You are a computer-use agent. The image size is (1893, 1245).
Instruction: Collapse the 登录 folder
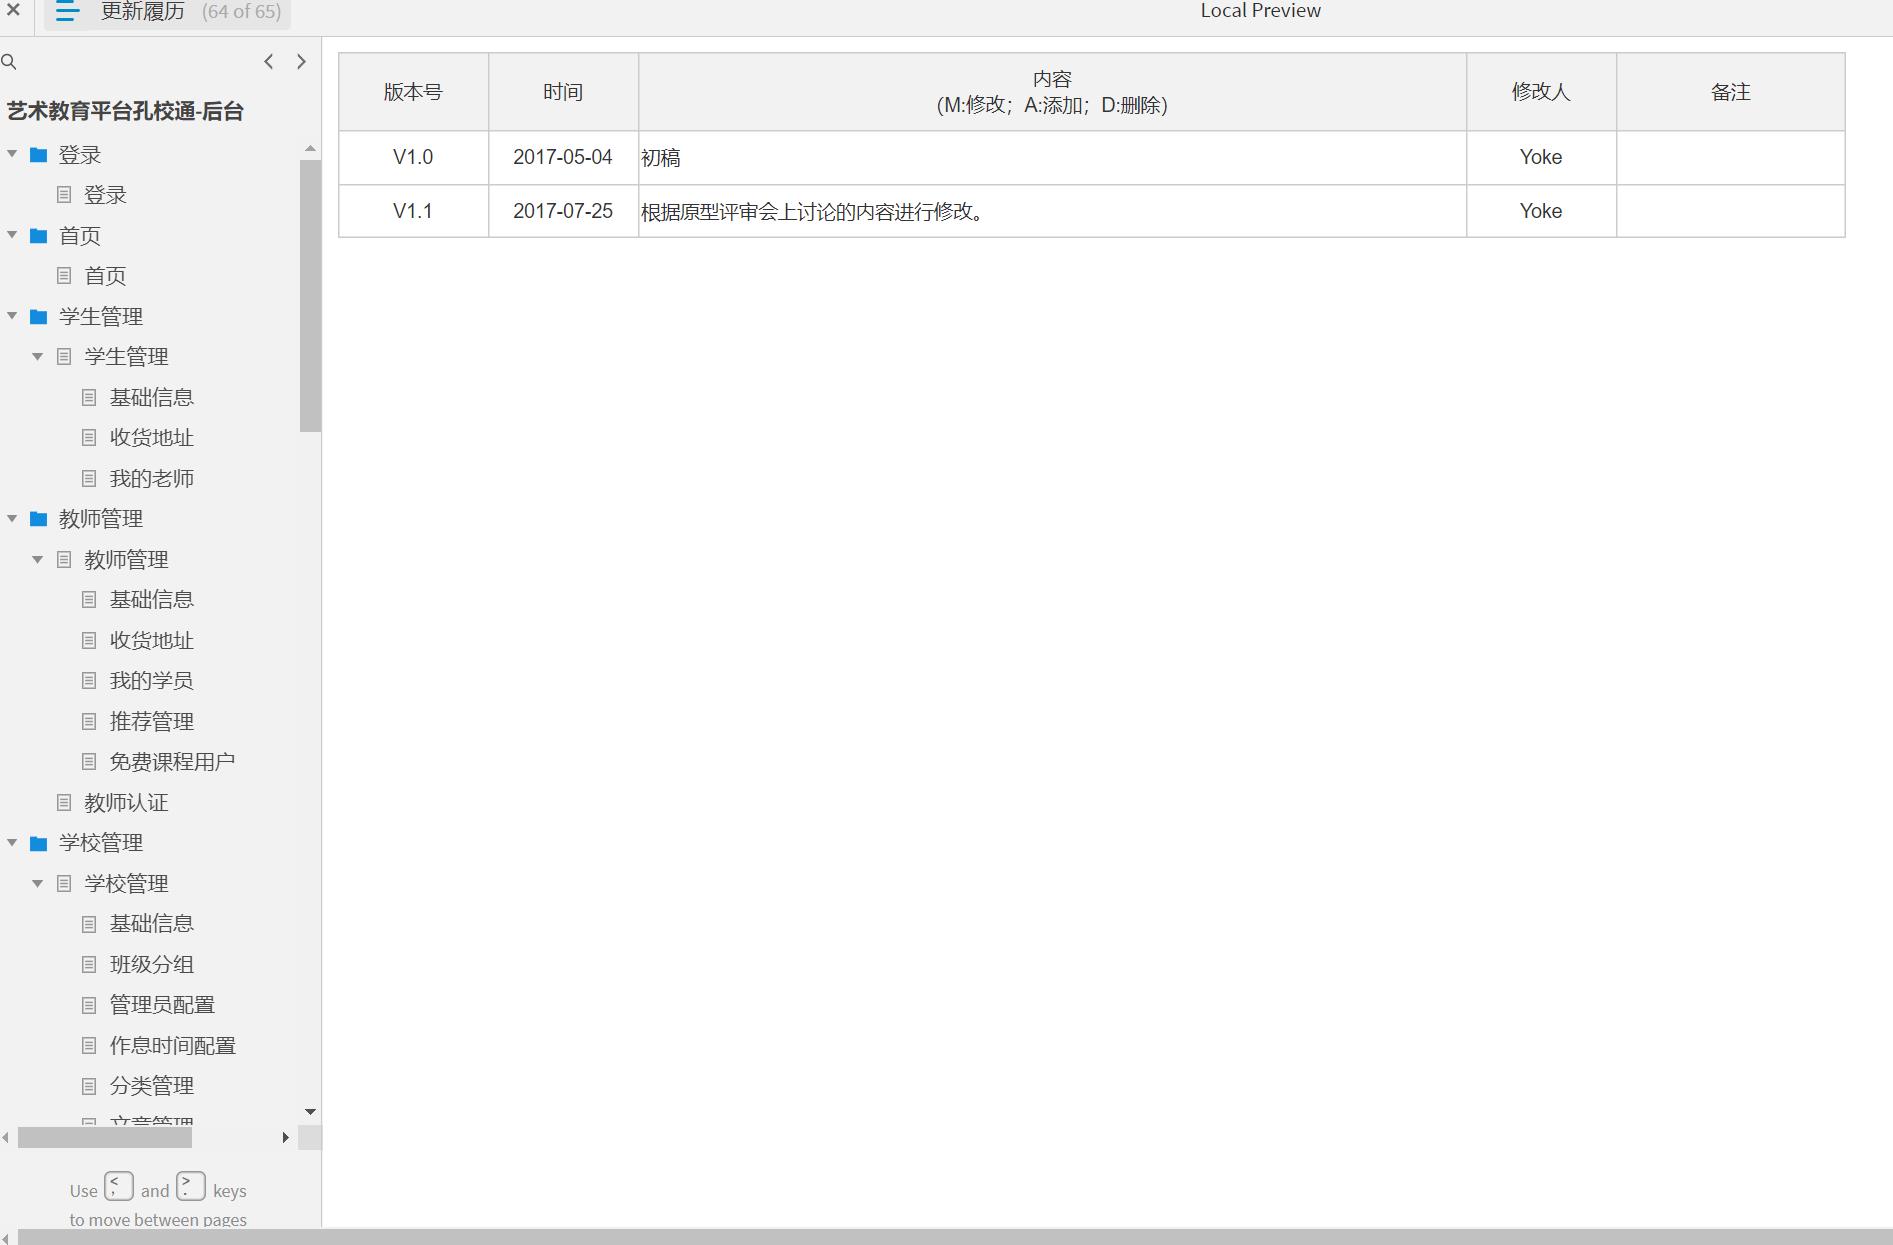(12, 154)
